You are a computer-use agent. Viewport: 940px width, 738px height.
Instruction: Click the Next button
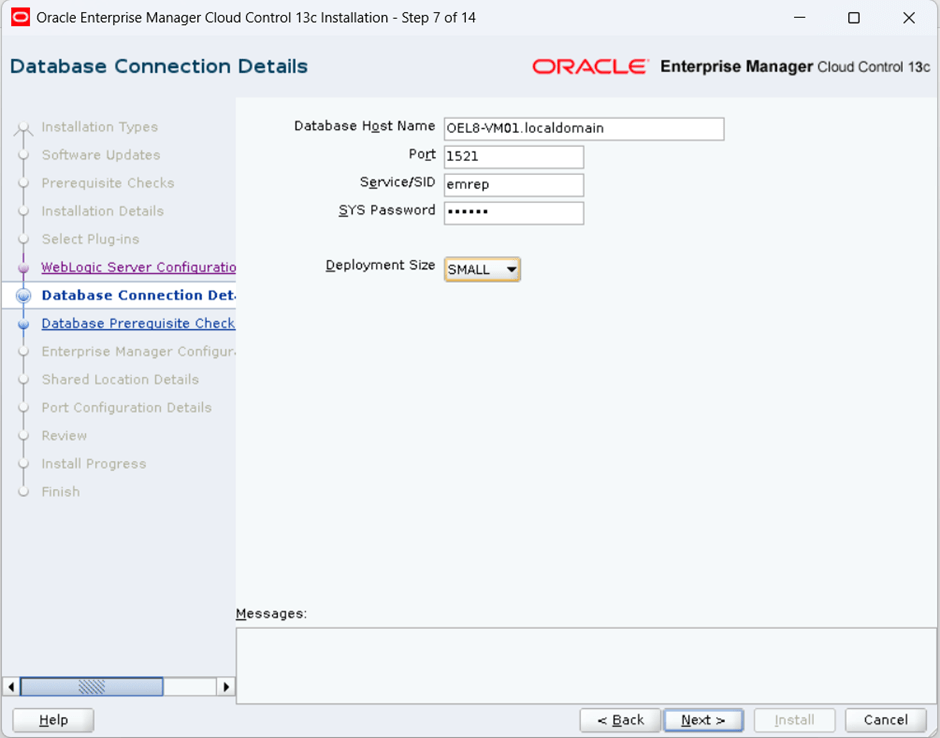(x=702, y=720)
